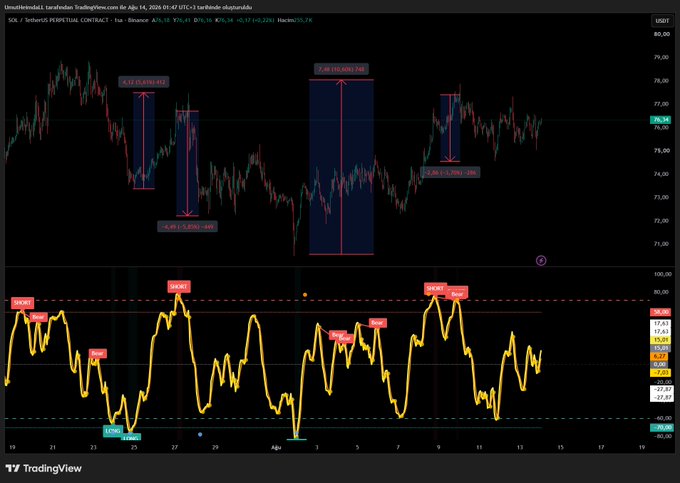Click the teal -70,00 indicator level label
This screenshot has width=680, height=483.
[660, 428]
